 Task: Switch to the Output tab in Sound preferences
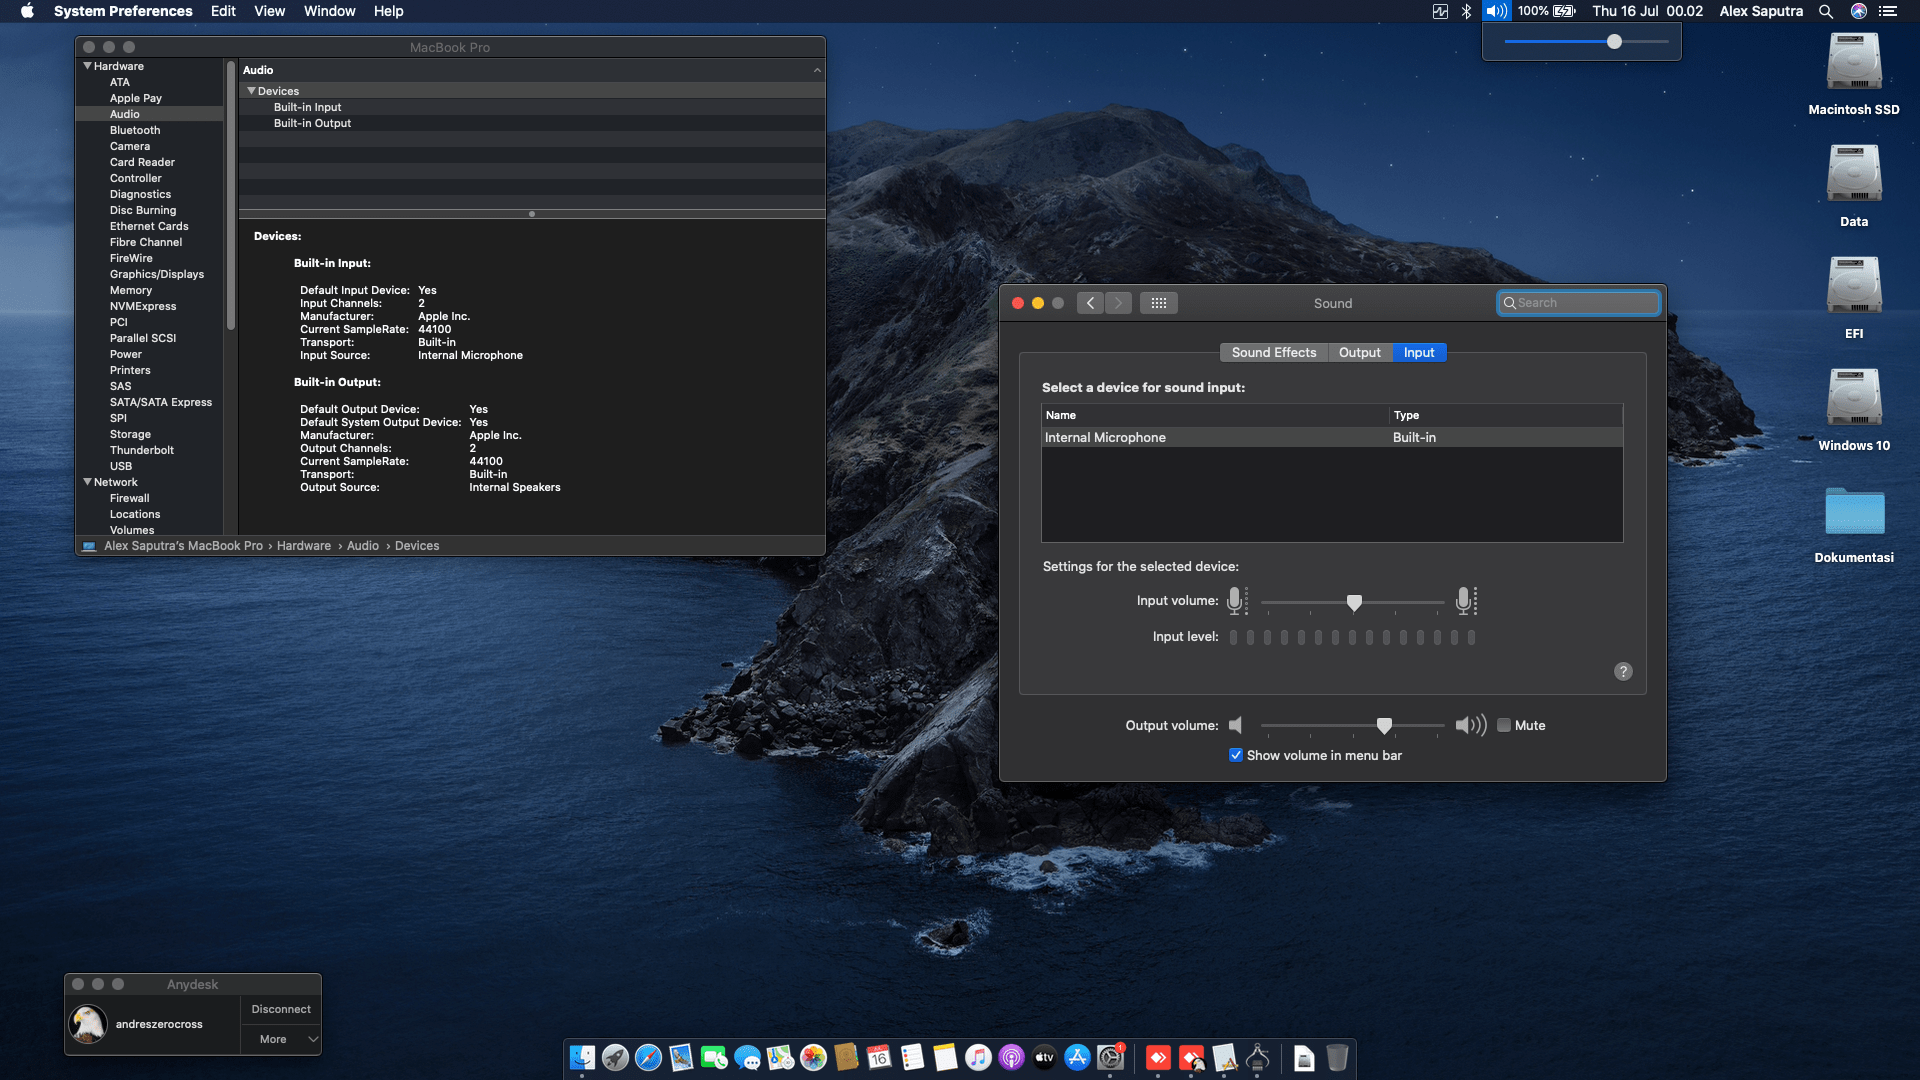[1359, 352]
